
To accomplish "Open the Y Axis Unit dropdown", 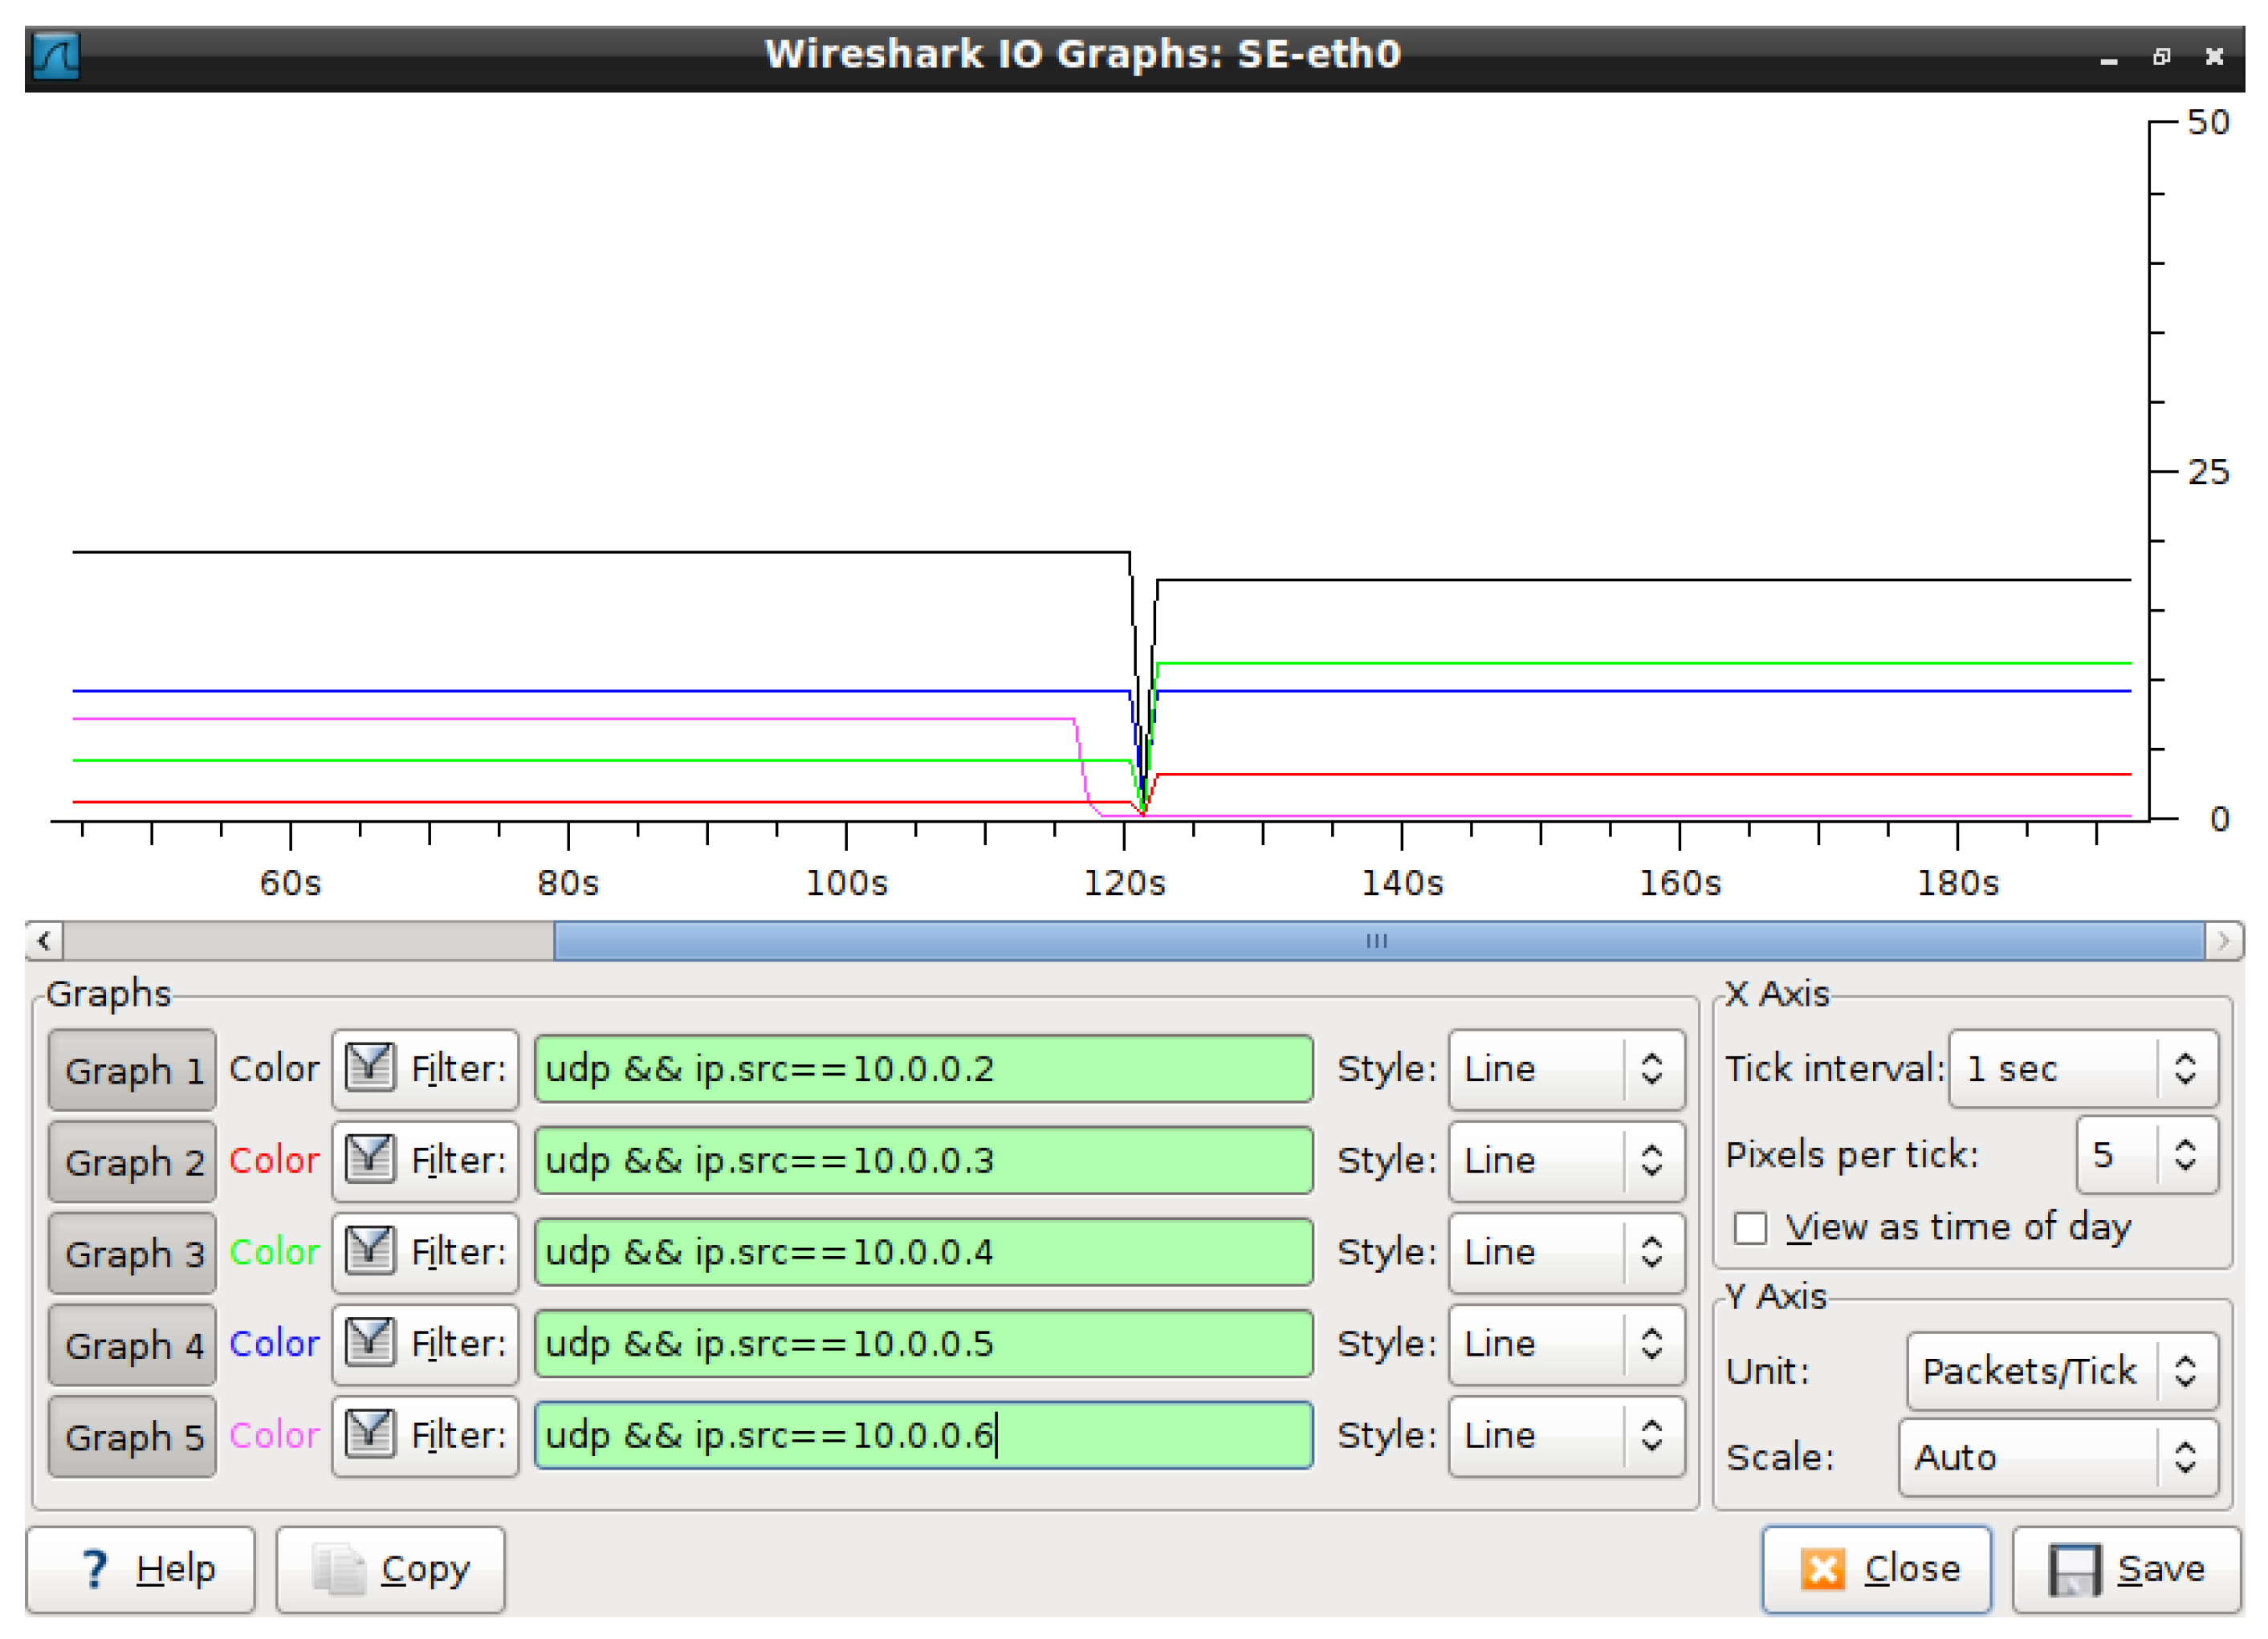I will 2060,1371.
